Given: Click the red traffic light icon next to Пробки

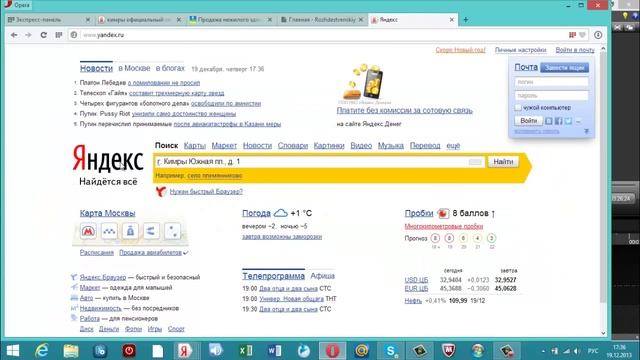Looking at the screenshot, I should tap(443, 213).
